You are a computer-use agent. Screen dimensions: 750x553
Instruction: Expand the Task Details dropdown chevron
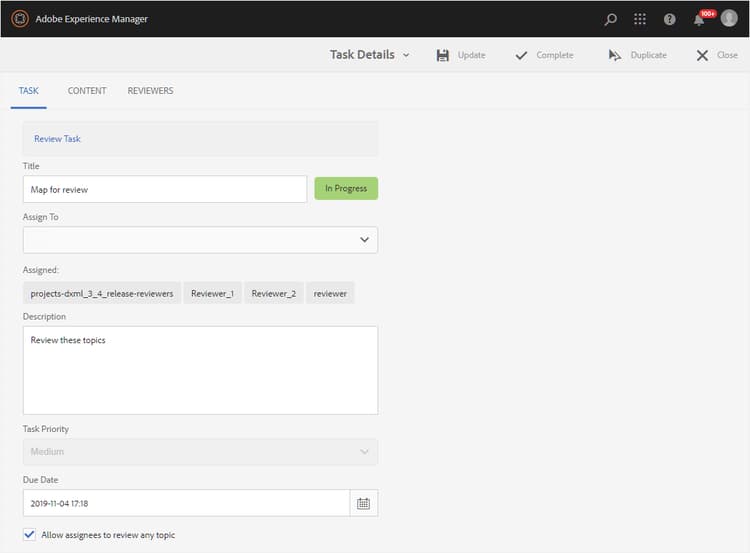coord(406,55)
